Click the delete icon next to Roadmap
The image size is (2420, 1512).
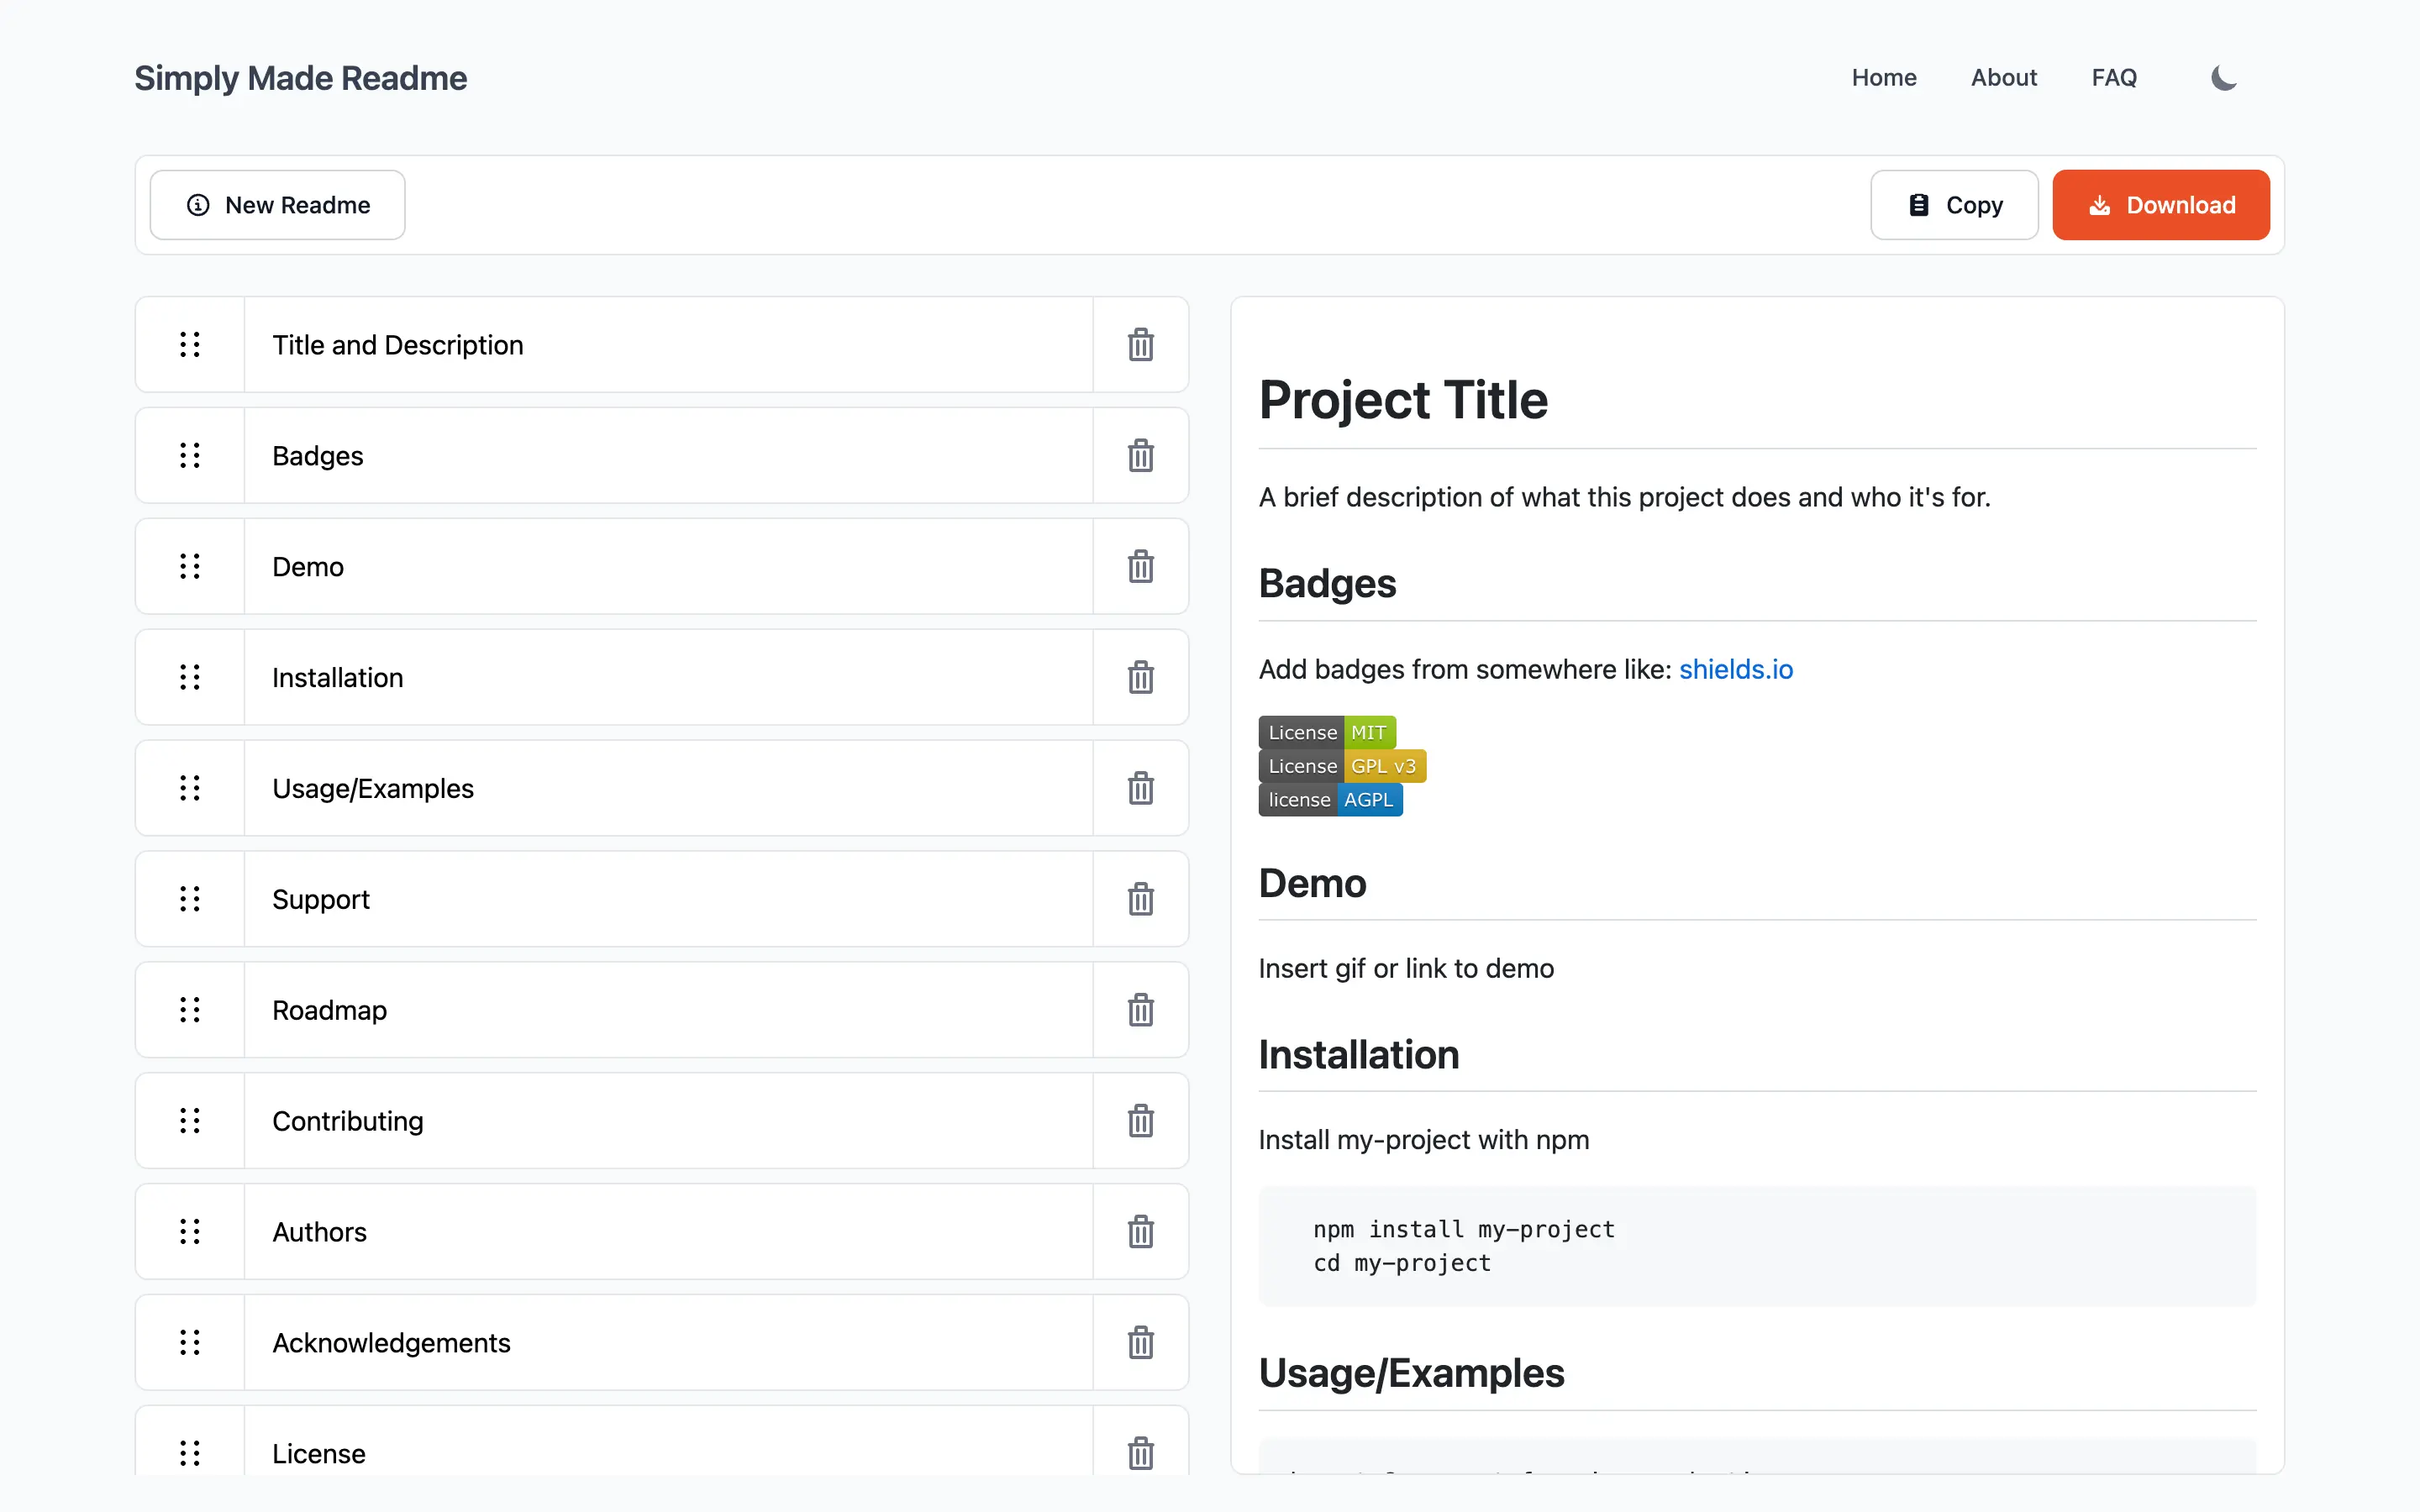pos(1141,1011)
